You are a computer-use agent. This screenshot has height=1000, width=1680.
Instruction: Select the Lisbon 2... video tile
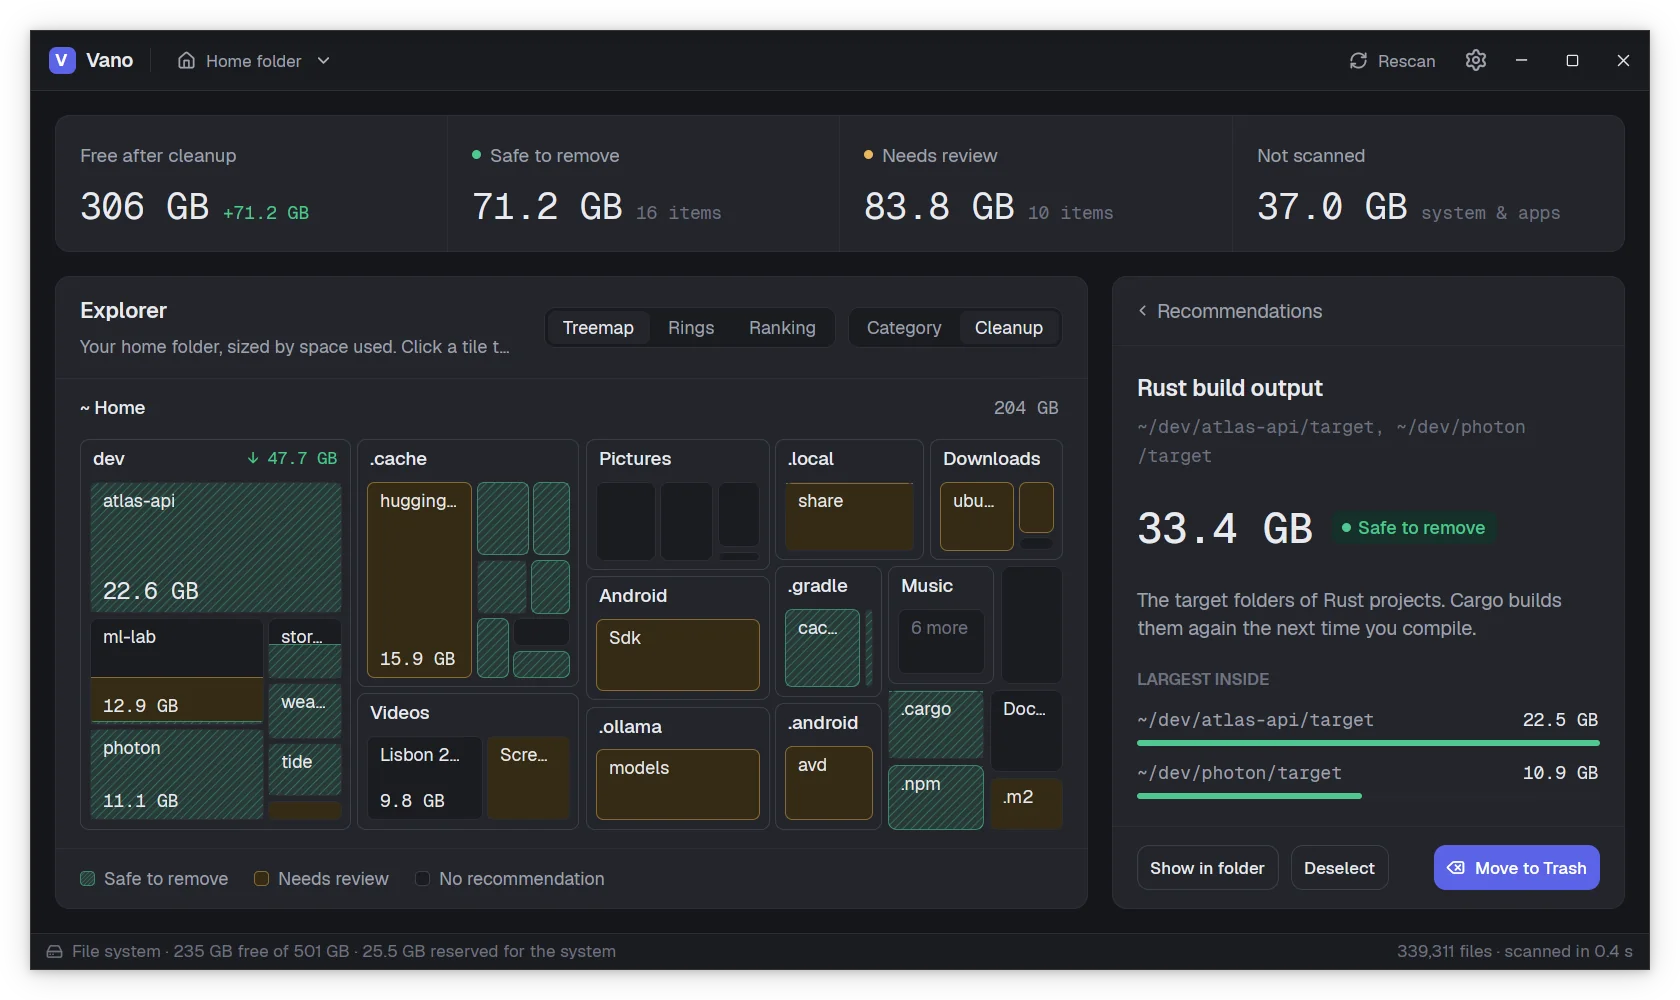tap(425, 778)
